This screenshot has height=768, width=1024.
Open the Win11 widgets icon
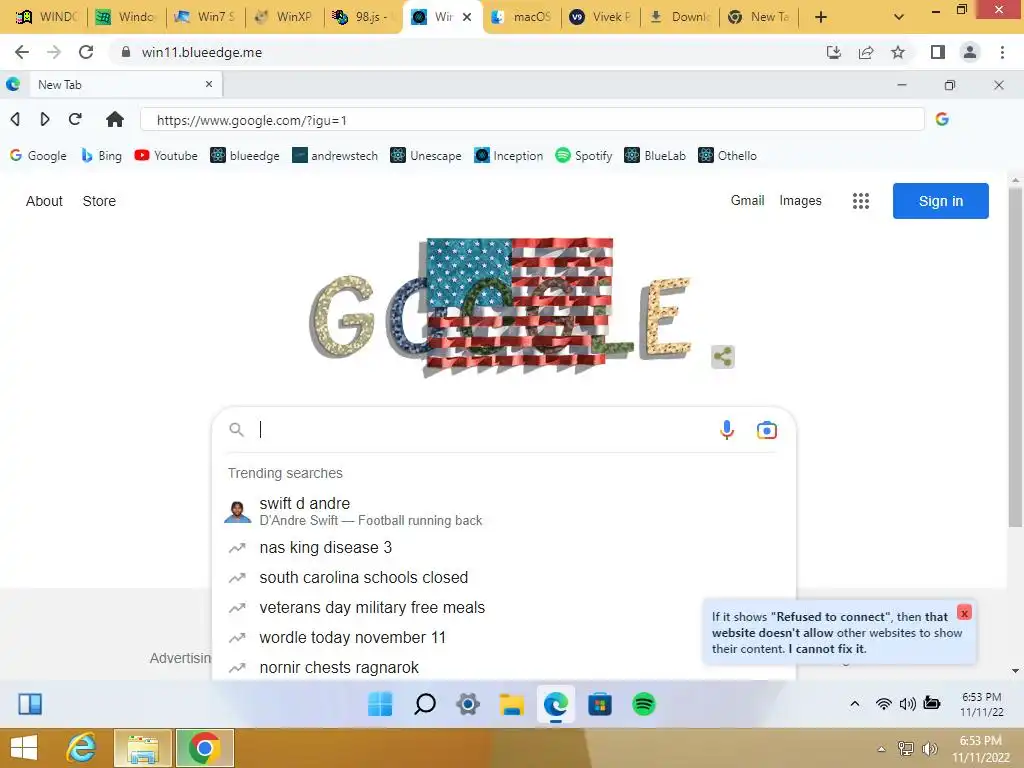[30, 704]
